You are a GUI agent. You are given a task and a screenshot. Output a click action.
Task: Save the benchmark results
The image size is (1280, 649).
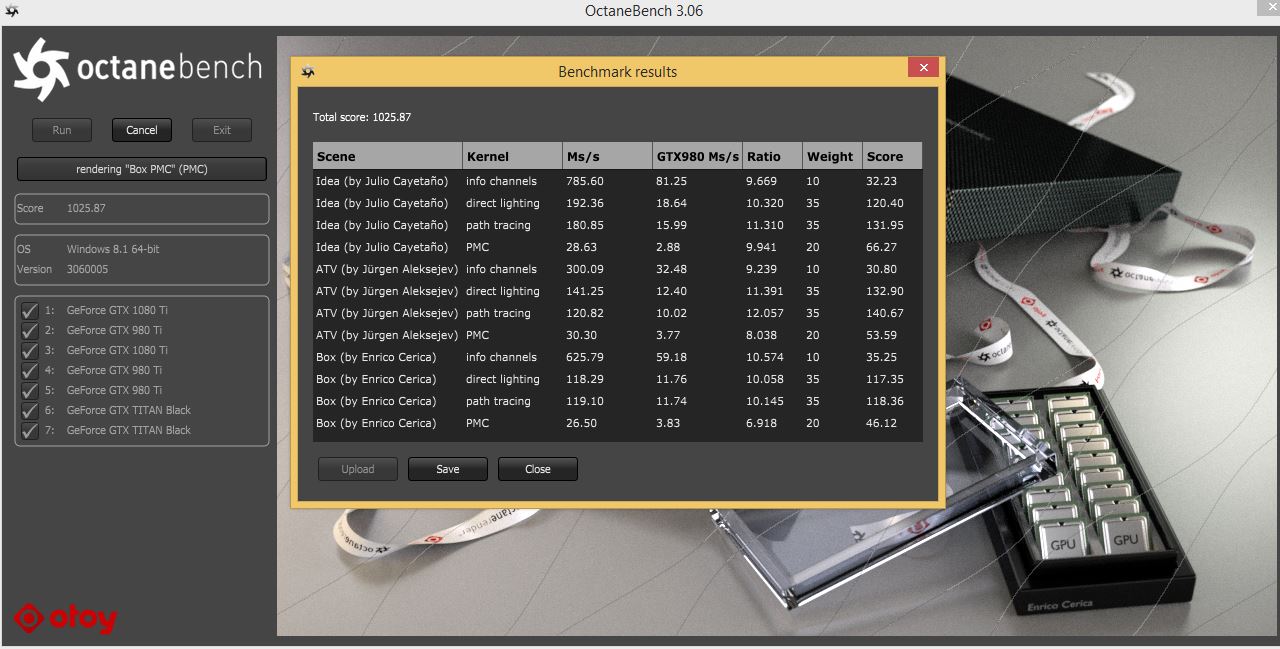448,469
